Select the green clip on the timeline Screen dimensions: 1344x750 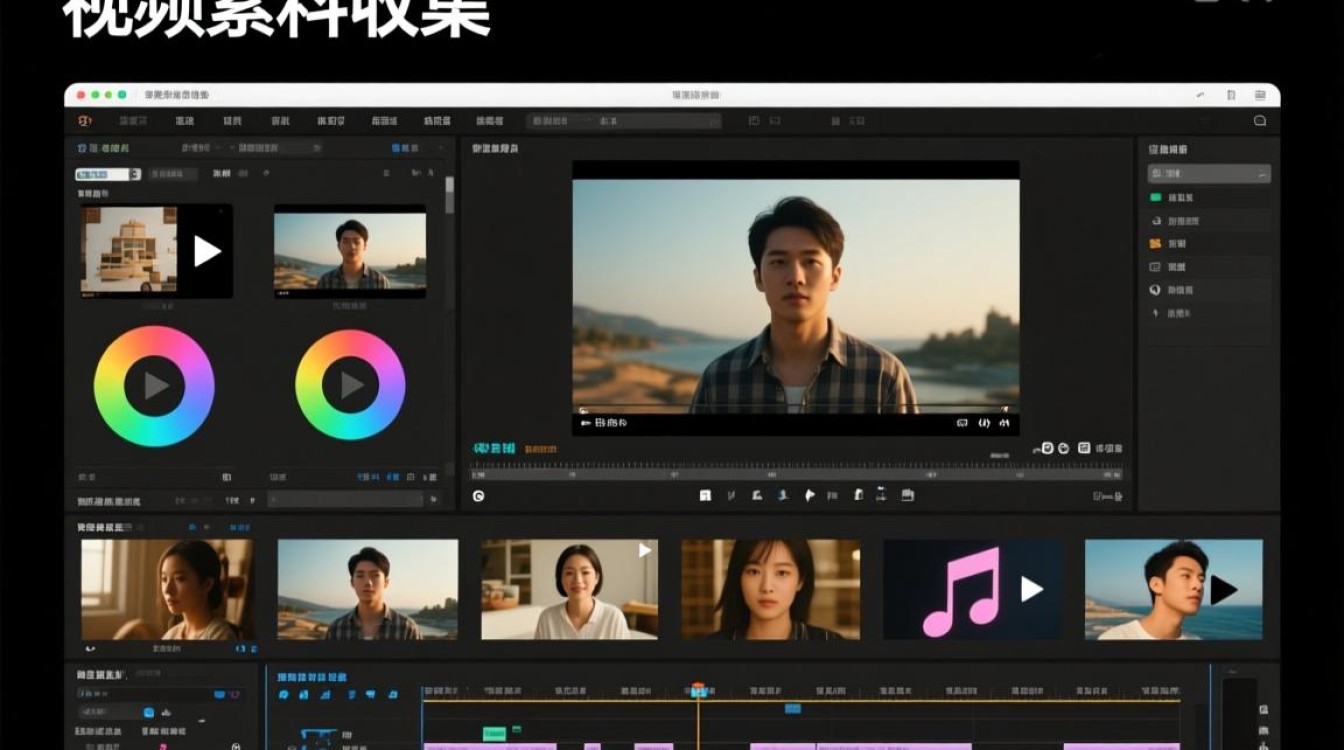click(x=494, y=734)
